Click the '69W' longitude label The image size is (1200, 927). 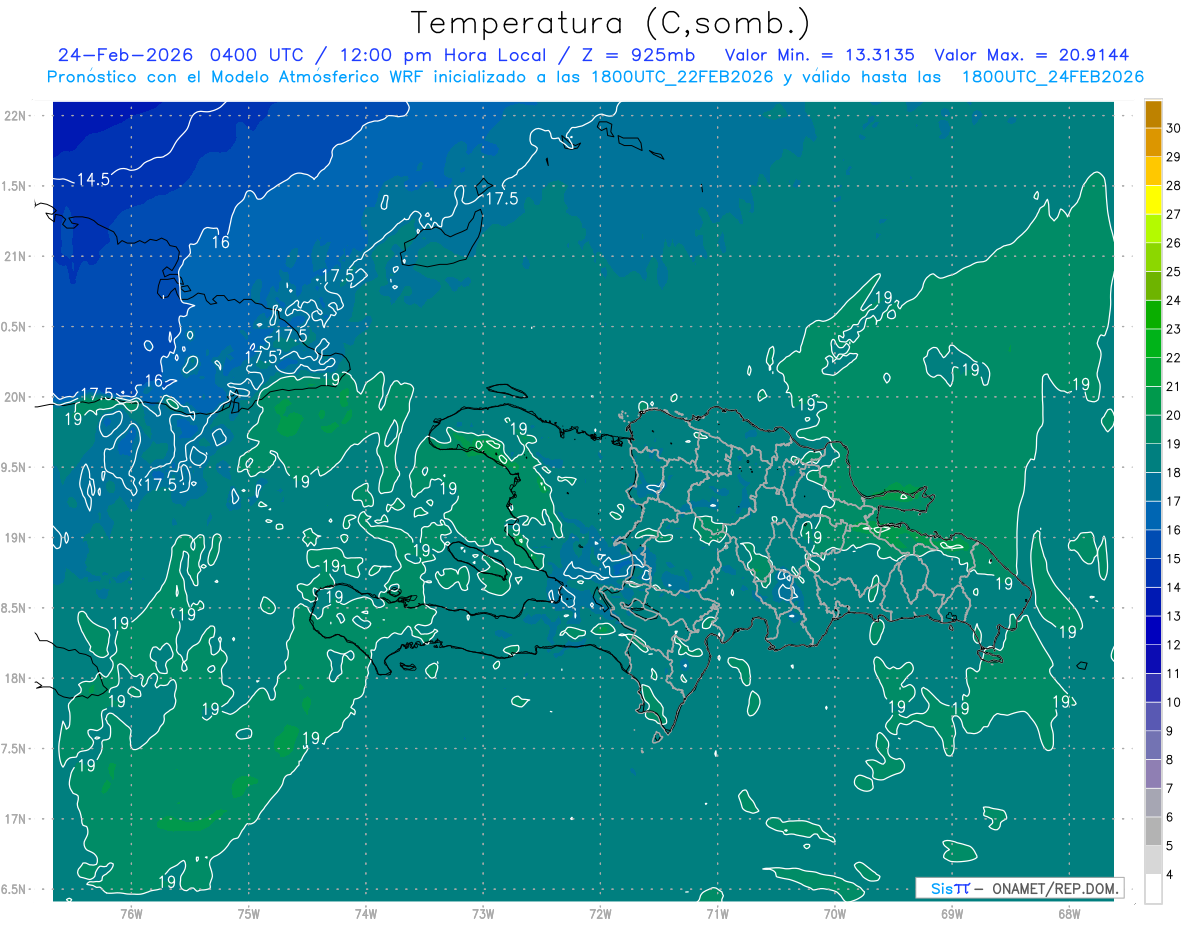coord(951,913)
